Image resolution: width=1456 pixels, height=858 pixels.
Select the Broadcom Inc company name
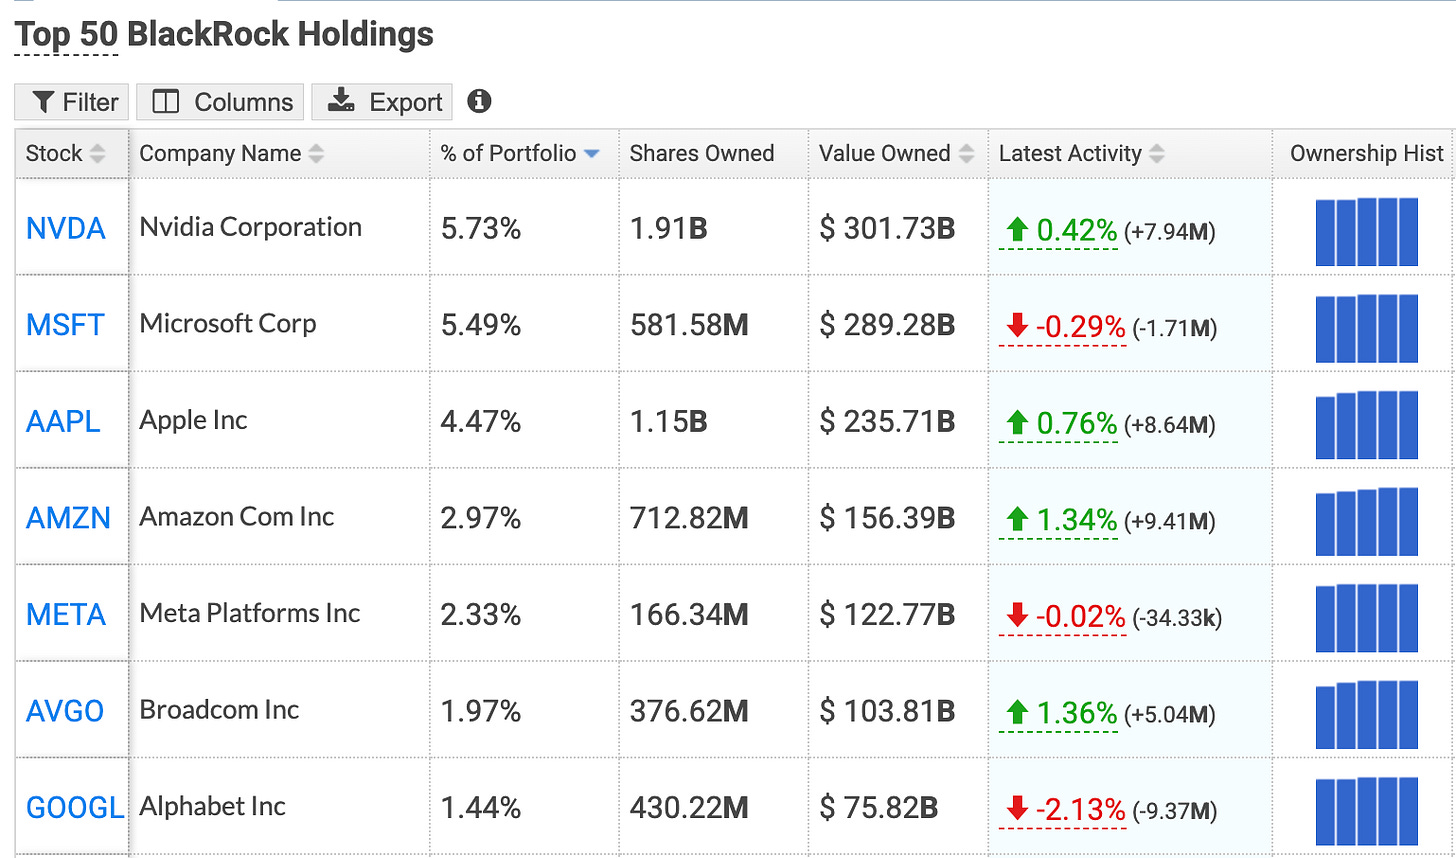click(x=220, y=710)
